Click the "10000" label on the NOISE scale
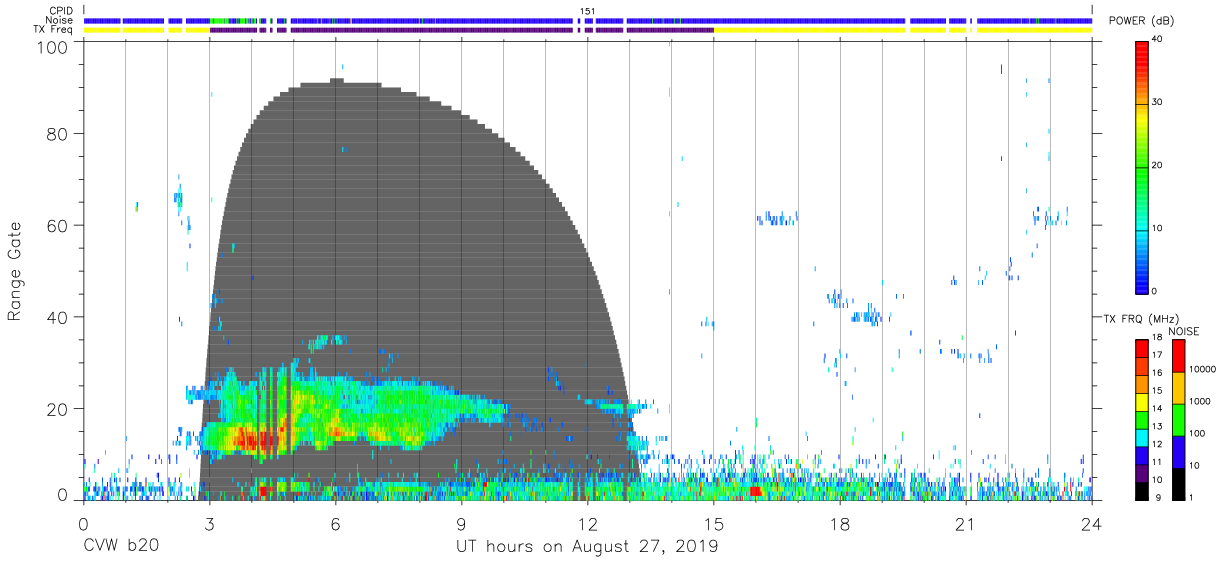Screen dimensions: 1228x567 pos(1203,369)
